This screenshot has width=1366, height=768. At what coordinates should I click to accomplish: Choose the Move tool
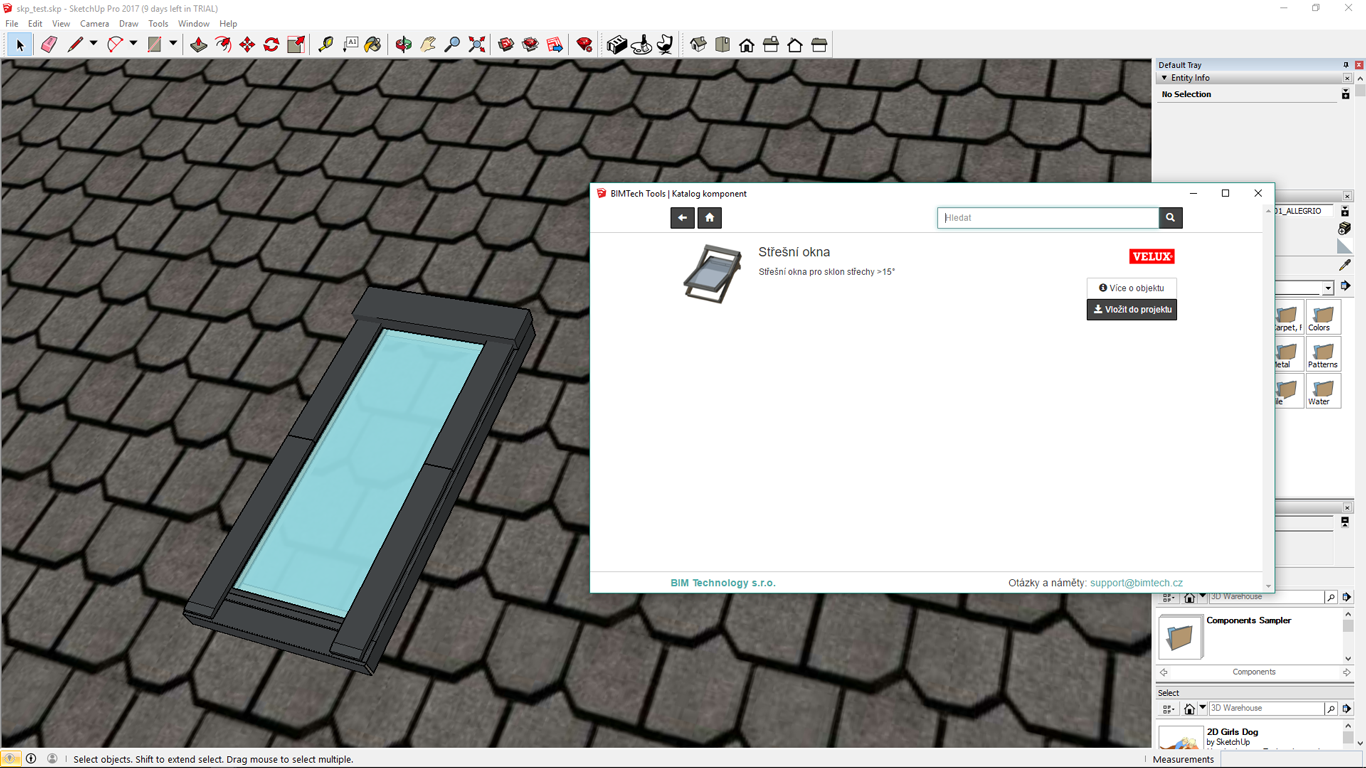247,45
